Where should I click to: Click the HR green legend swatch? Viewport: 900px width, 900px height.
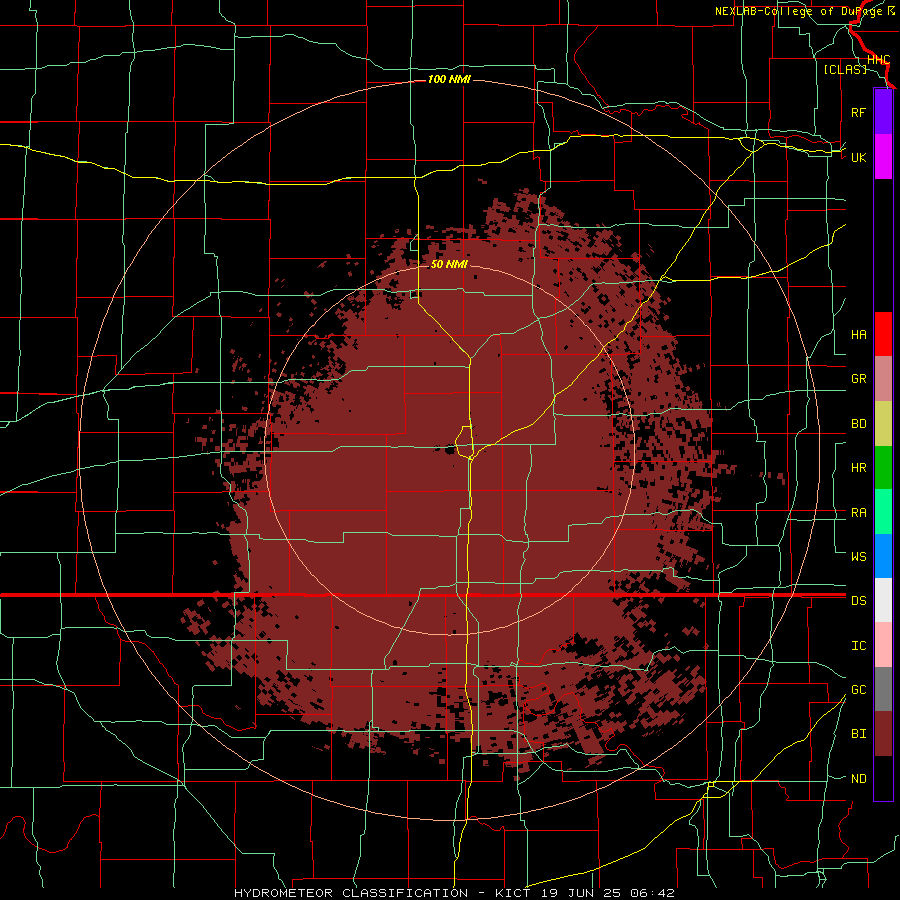tap(883, 468)
